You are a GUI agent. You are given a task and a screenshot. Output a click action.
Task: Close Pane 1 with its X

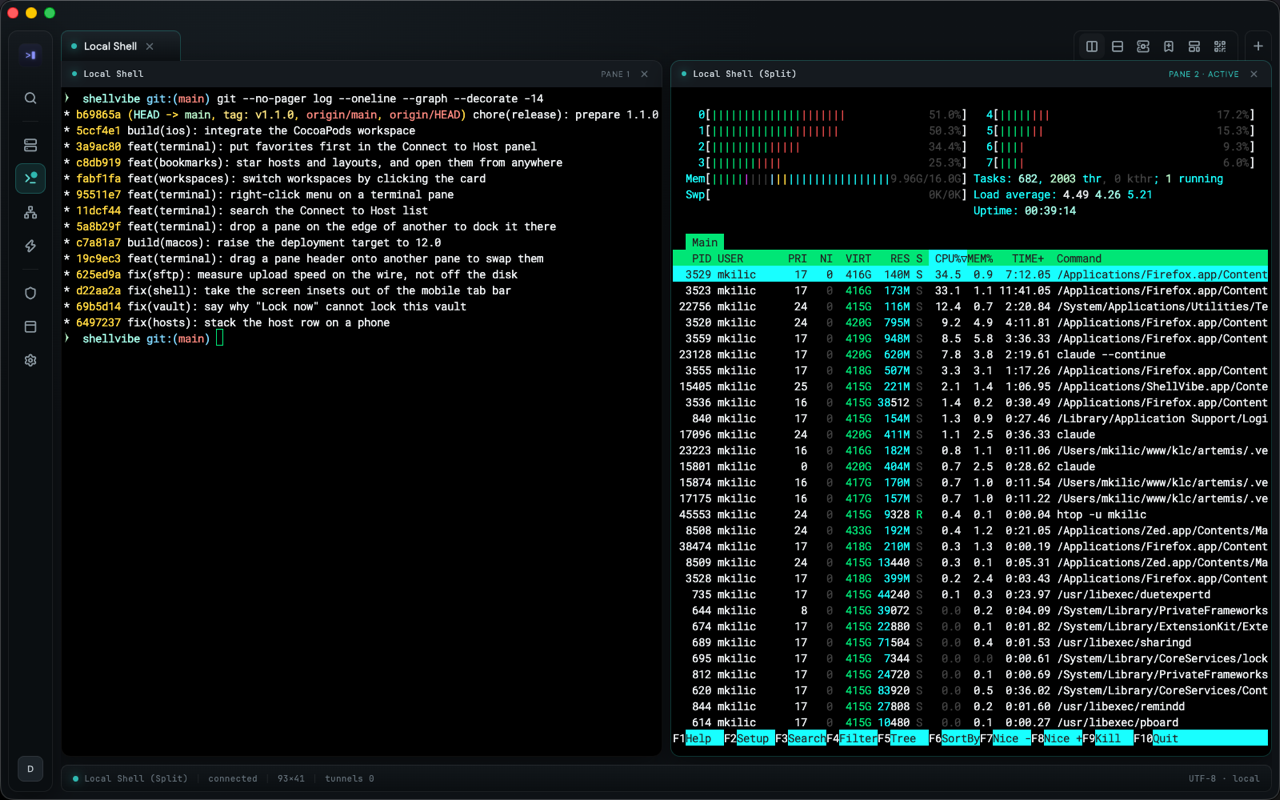click(644, 74)
